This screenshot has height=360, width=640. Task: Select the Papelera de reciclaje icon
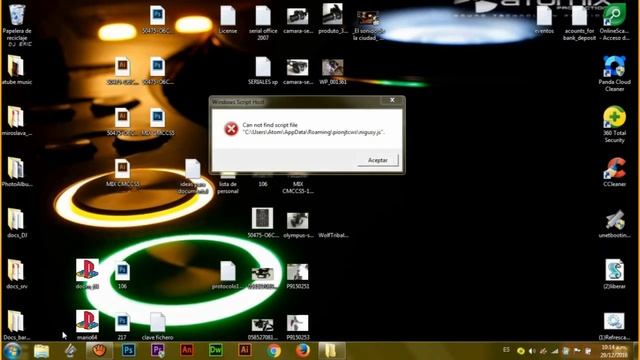(x=17, y=15)
